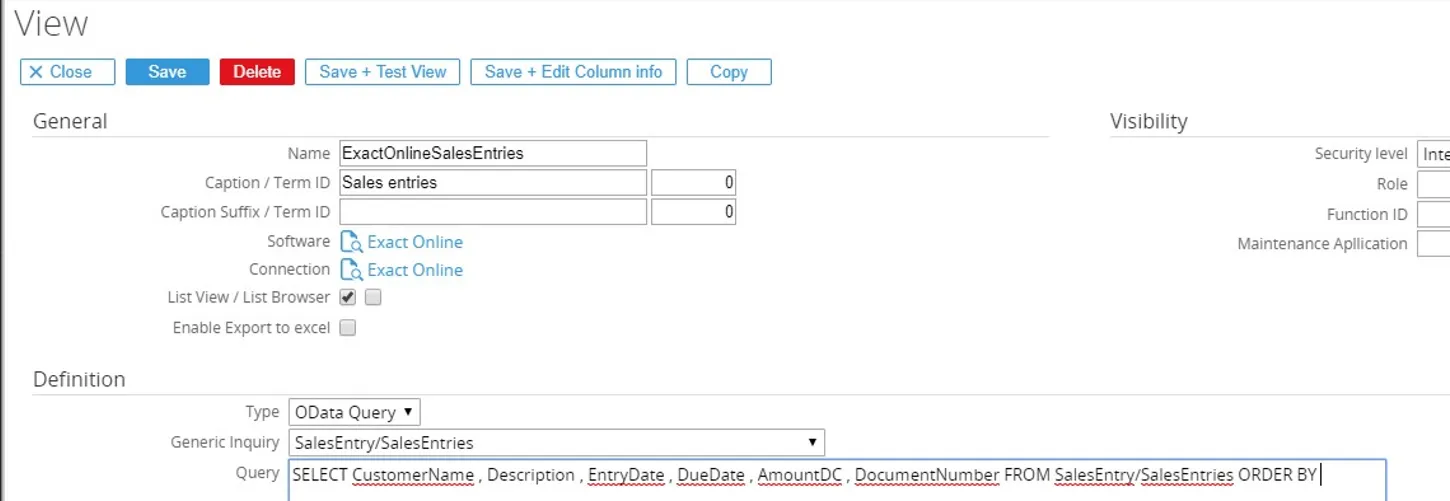Click Save + Test View button
Viewport: 1450px width, 501px height.
point(382,72)
